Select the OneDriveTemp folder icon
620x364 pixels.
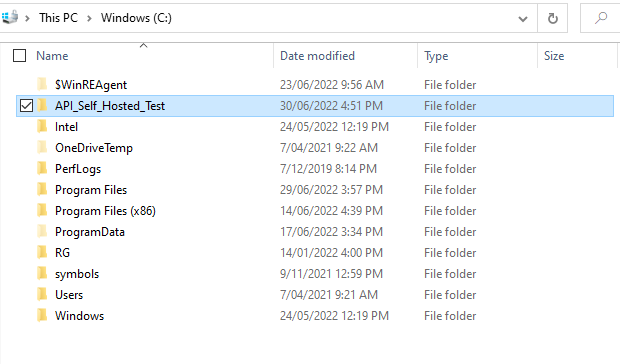tap(42, 147)
